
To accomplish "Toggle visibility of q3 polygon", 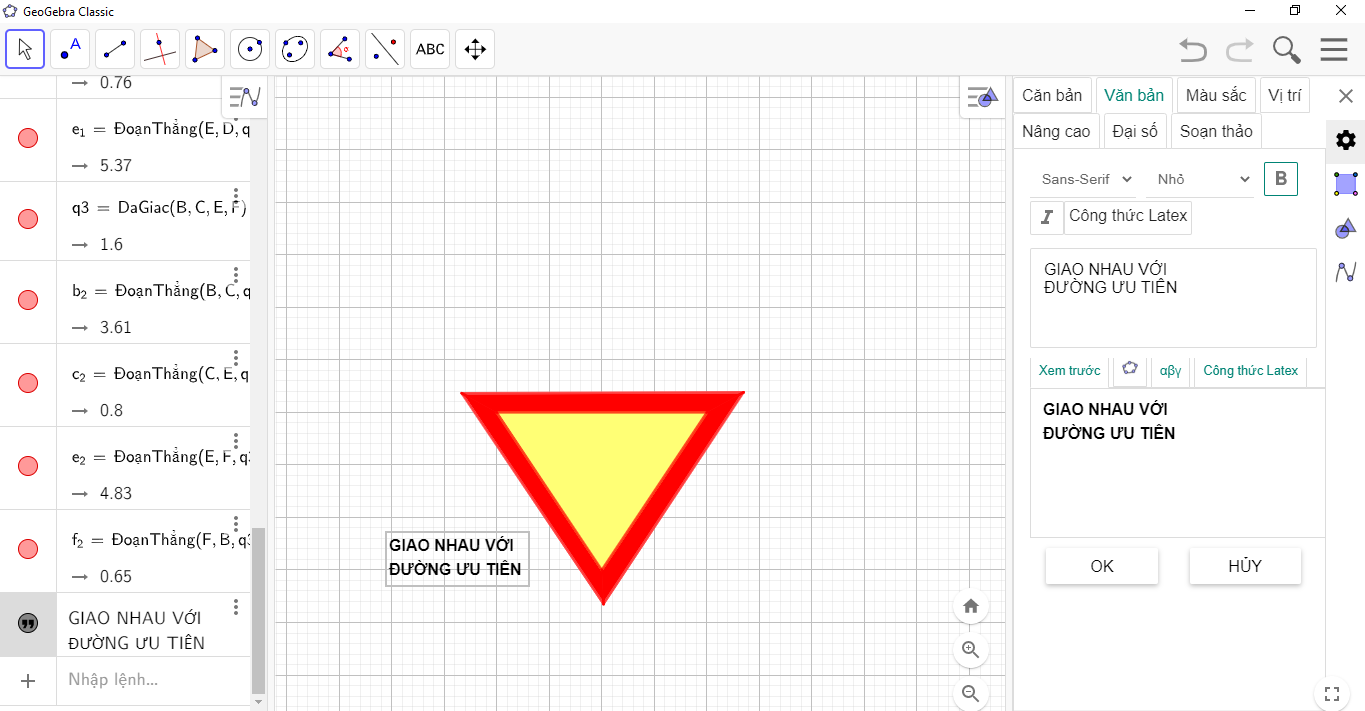I will (x=28, y=220).
